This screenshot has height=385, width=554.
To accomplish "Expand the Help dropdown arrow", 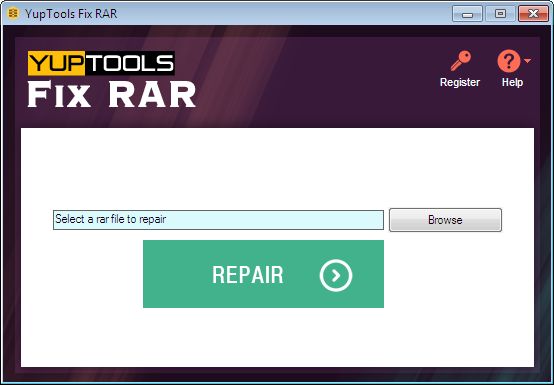I will point(527,61).
